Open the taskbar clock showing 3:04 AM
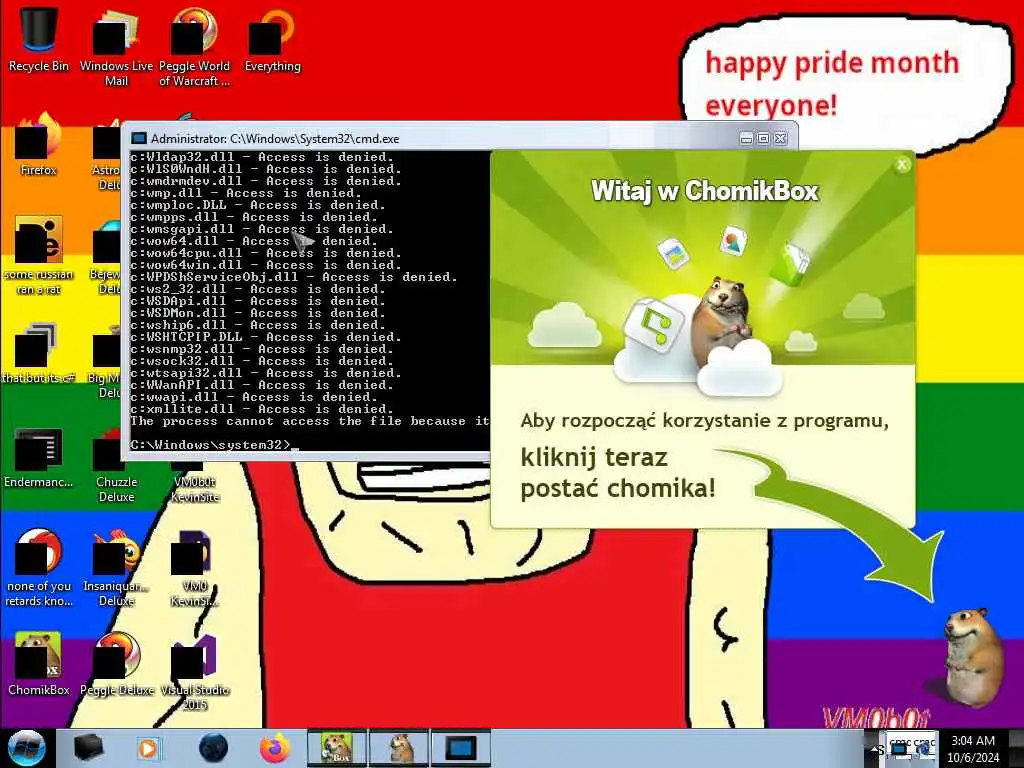Viewport: 1024px width, 768px height. 973,748
